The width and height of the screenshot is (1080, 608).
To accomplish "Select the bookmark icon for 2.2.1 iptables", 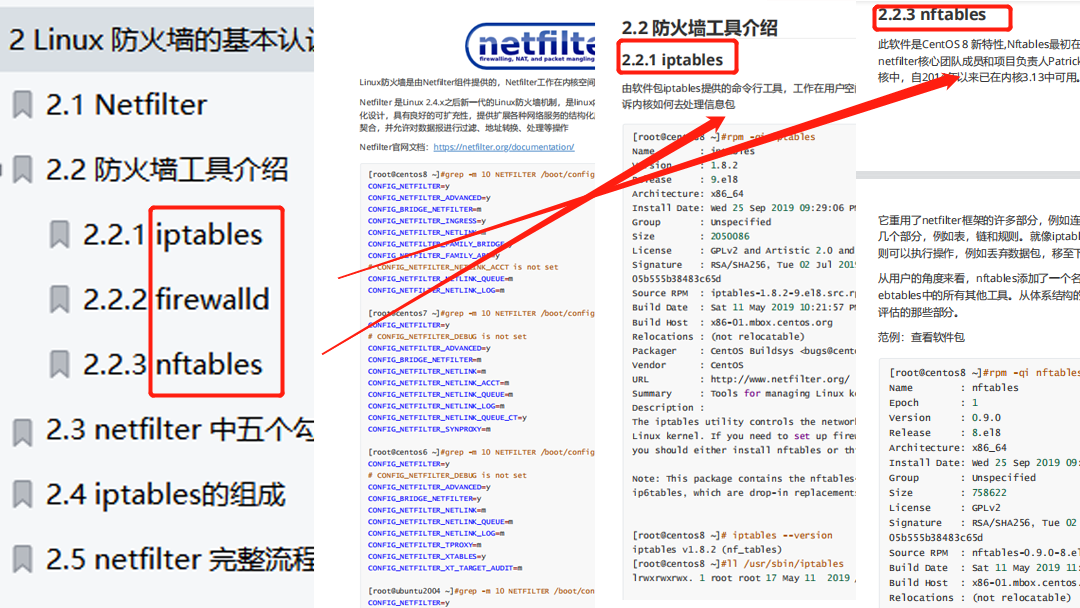I will (60, 235).
